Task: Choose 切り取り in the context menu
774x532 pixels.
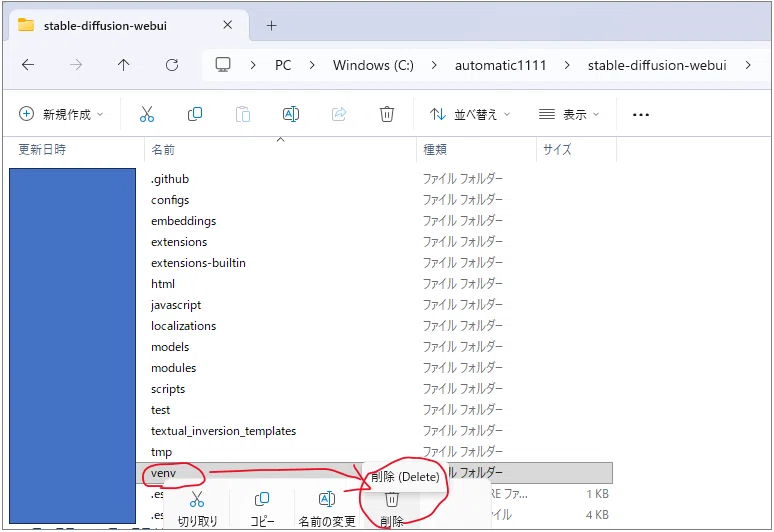Action: click(x=197, y=509)
